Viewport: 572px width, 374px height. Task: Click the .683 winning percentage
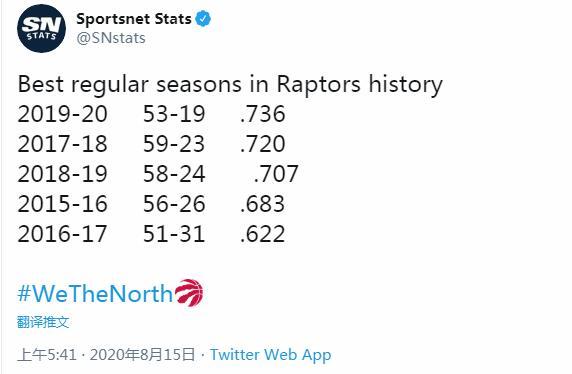coord(262,203)
